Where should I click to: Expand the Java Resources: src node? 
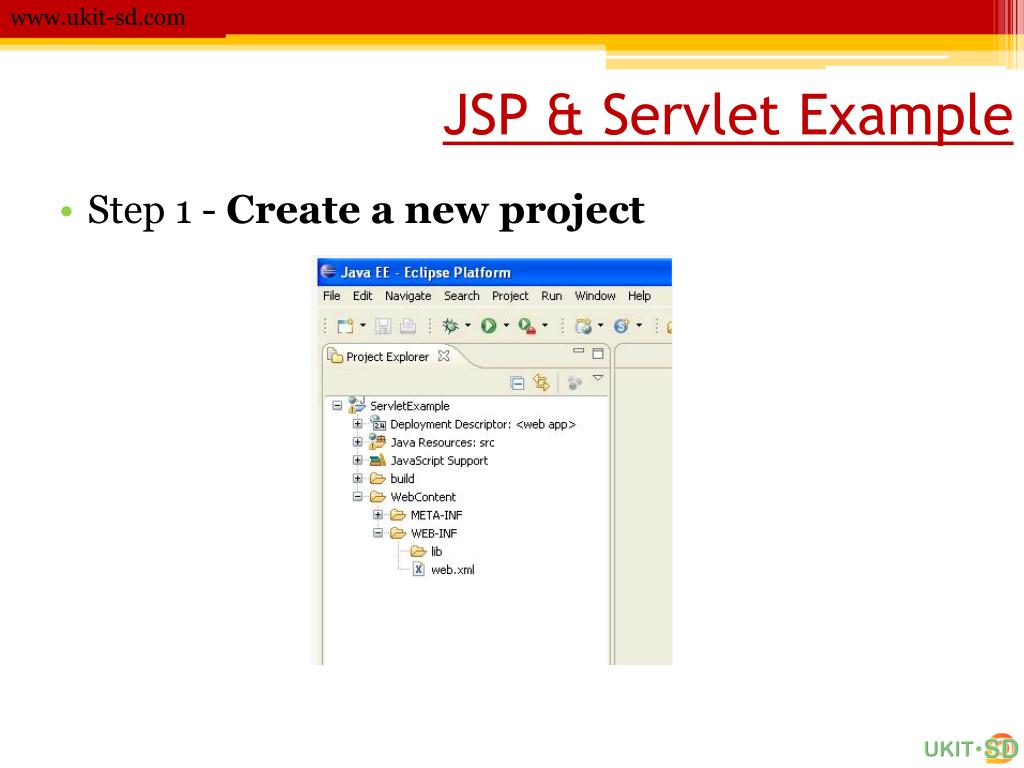pos(357,442)
